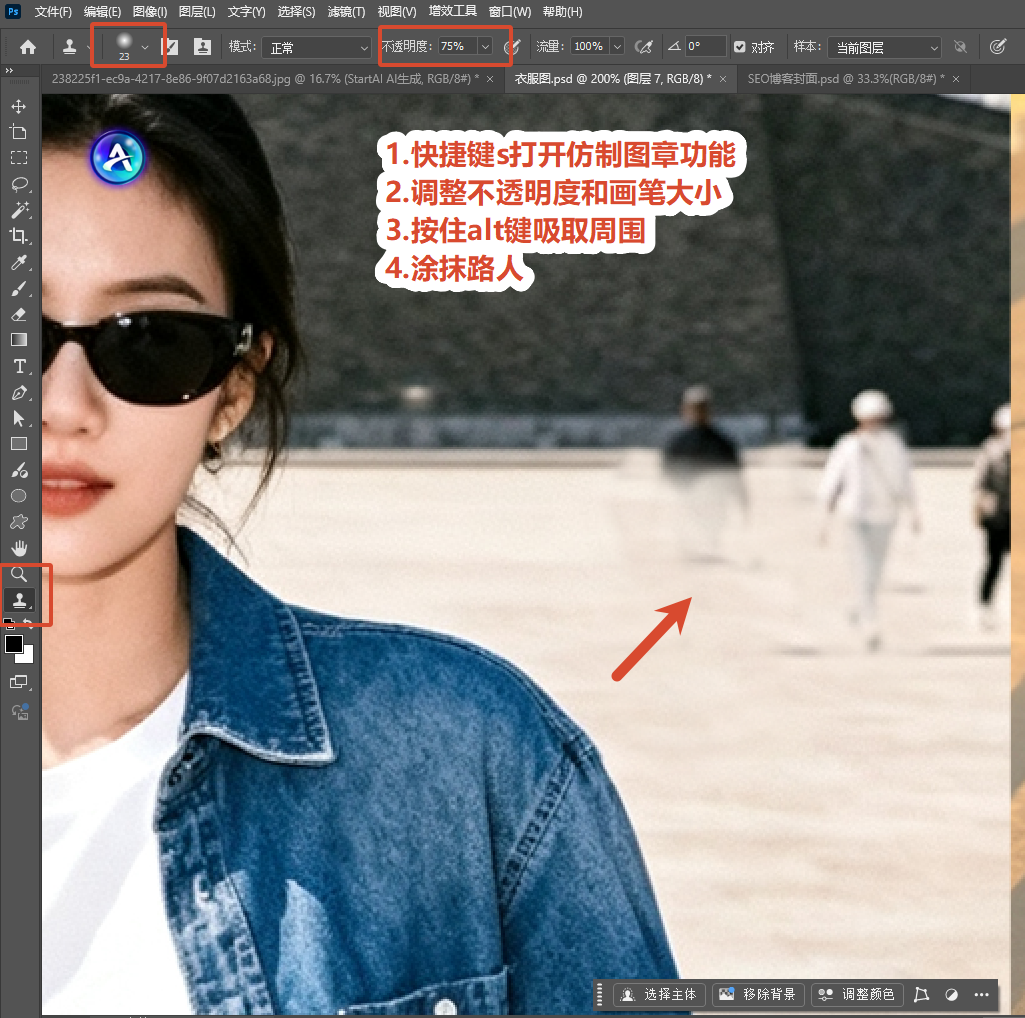Screen dimensions: 1025x1018
Task: Select the Eyedropper tool
Action: pos(19,262)
